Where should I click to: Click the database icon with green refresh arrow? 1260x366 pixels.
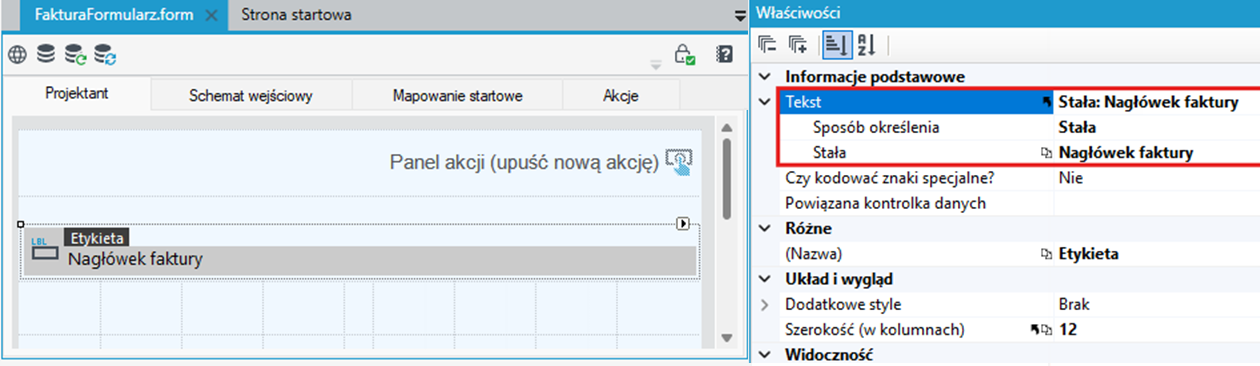(x=75, y=54)
